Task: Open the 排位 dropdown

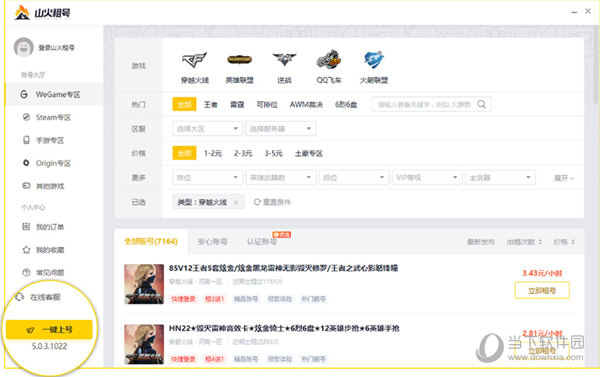Action: 207,178
